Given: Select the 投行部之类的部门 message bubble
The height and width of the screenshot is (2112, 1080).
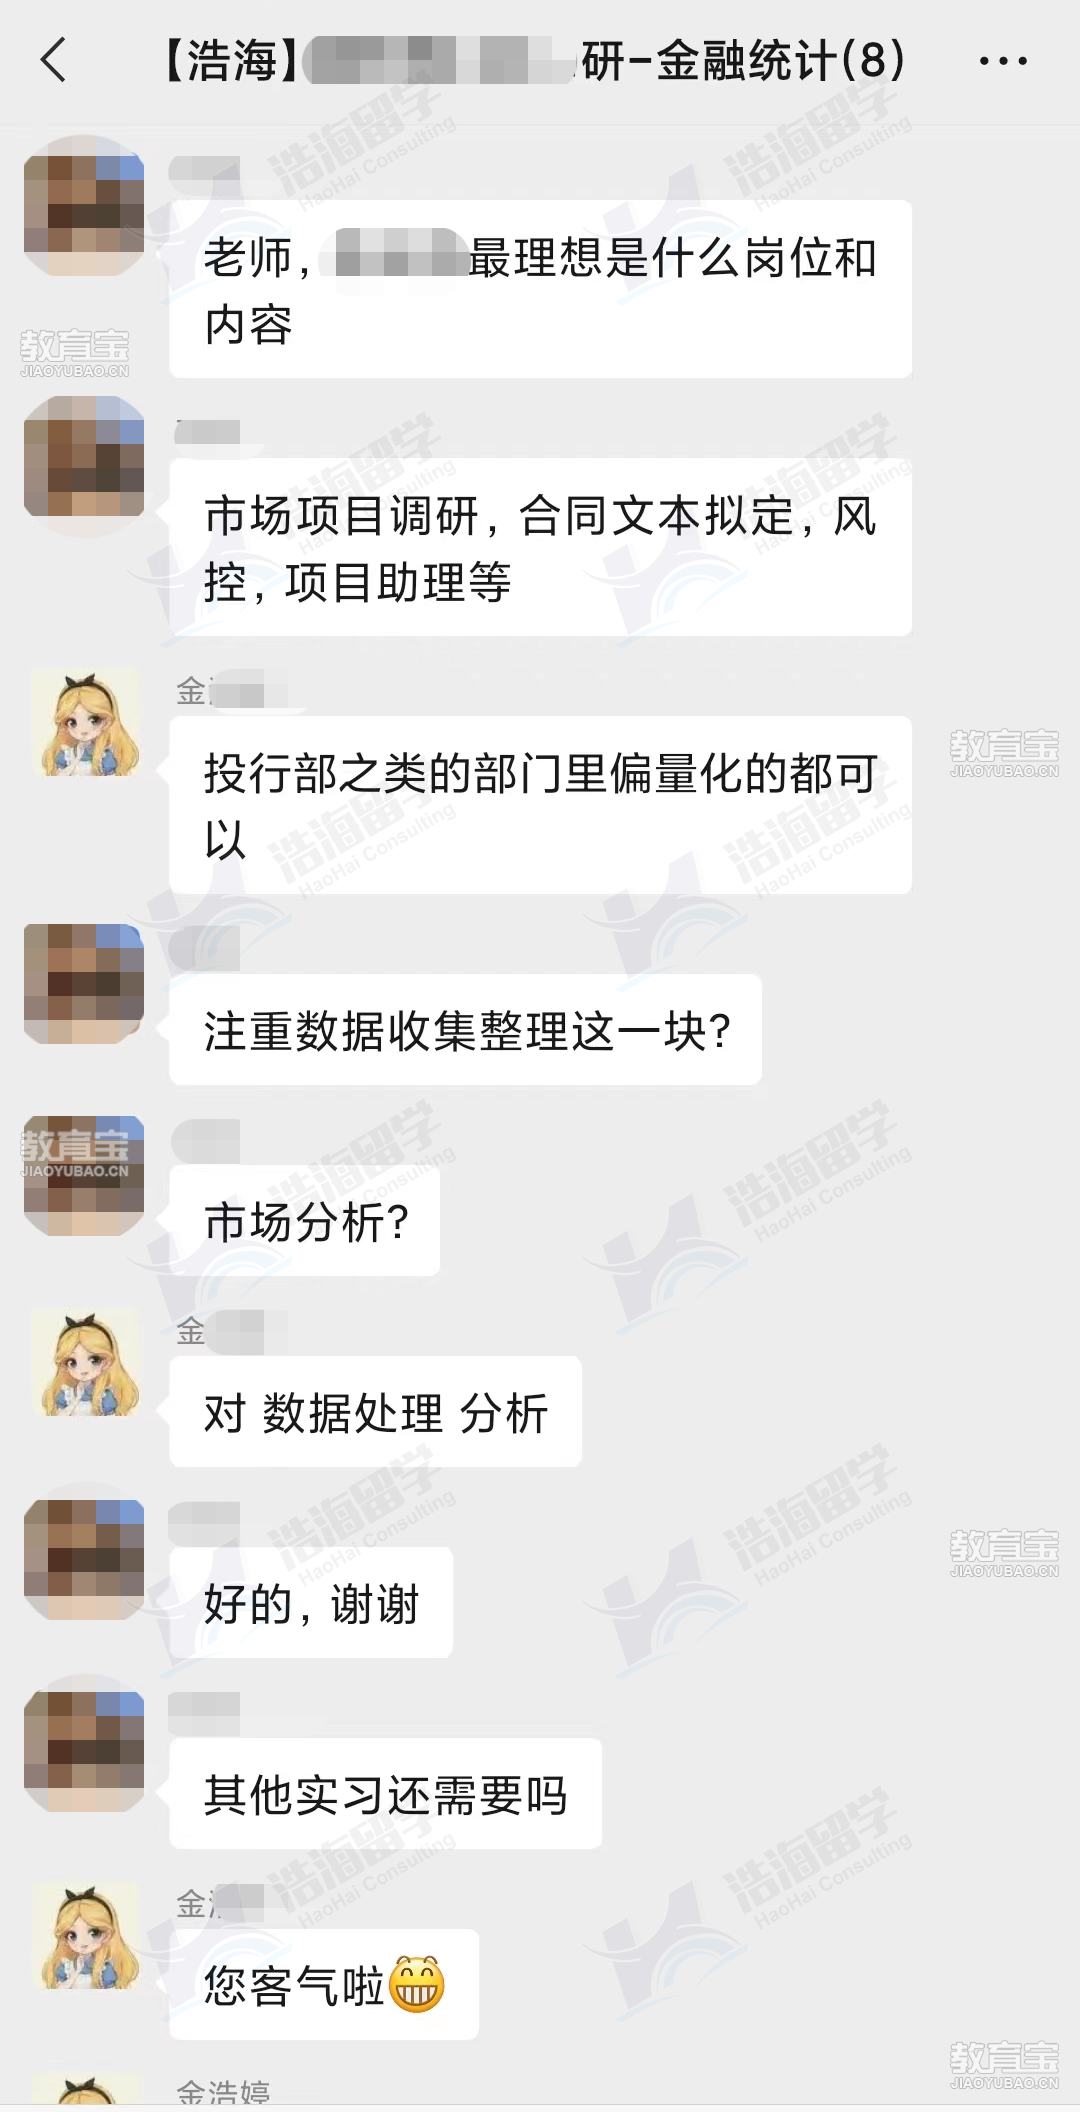Looking at the screenshot, I should point(540,805).
